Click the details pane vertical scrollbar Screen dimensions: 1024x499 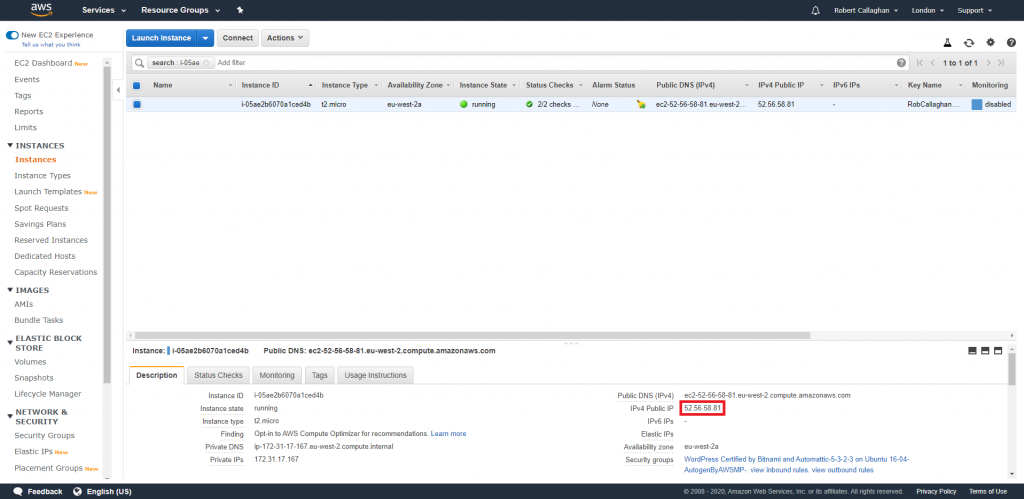pyautogui.click(x=1012, y=371)
